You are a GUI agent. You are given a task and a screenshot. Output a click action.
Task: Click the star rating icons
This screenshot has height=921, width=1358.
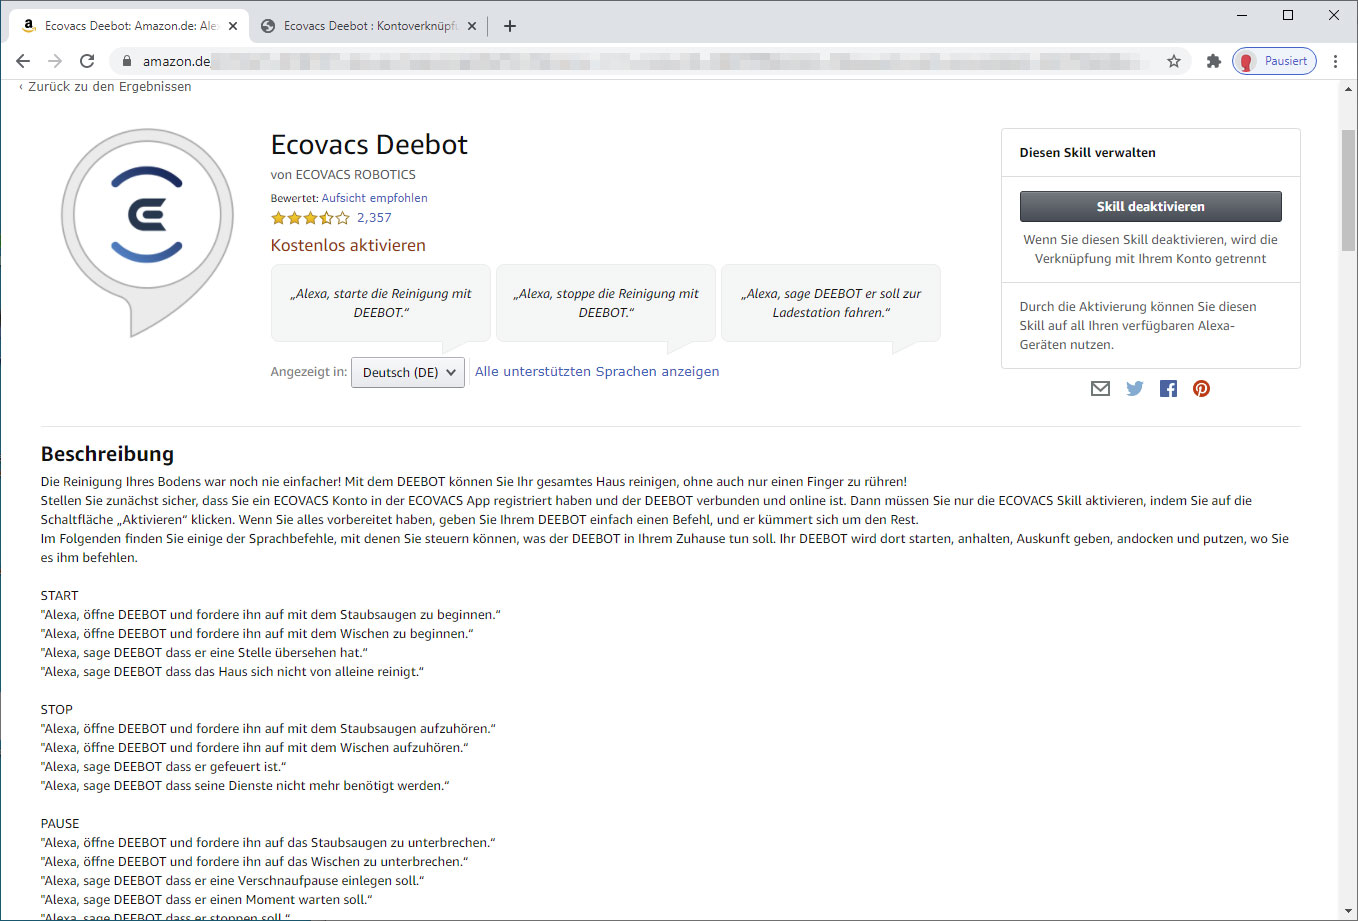click(x=310, y=218)
